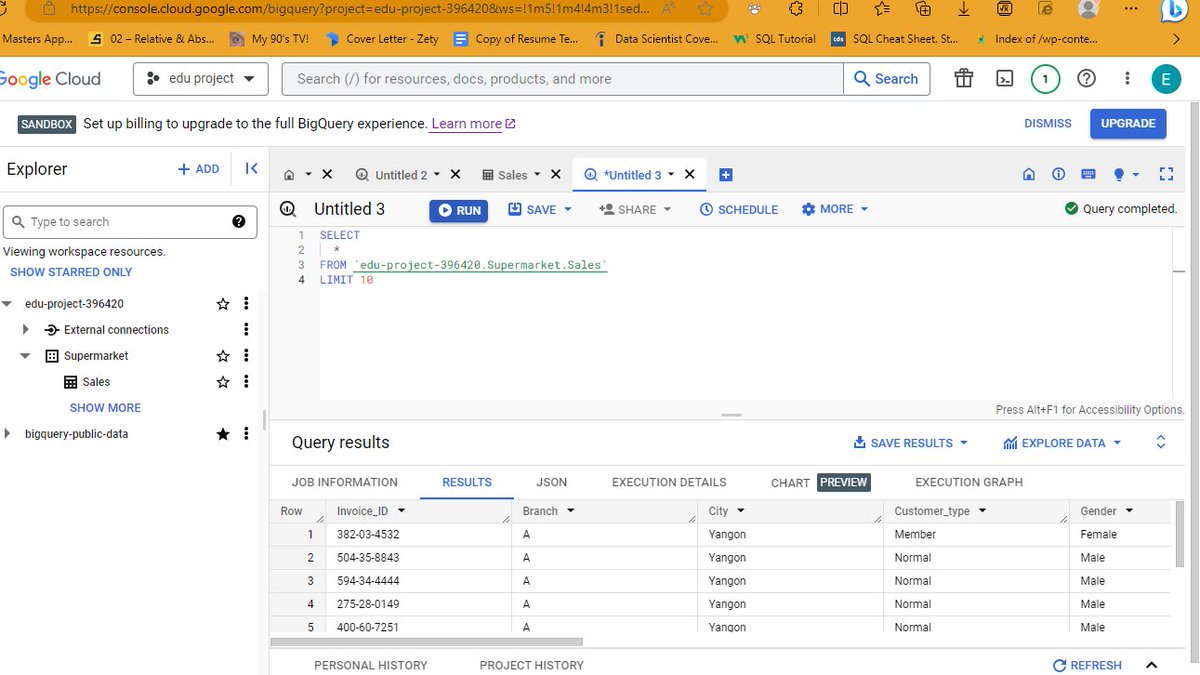Open Cloud Shell terminal icon
The width and height of the screenshot is (1200, 675).
(1004, 78)
